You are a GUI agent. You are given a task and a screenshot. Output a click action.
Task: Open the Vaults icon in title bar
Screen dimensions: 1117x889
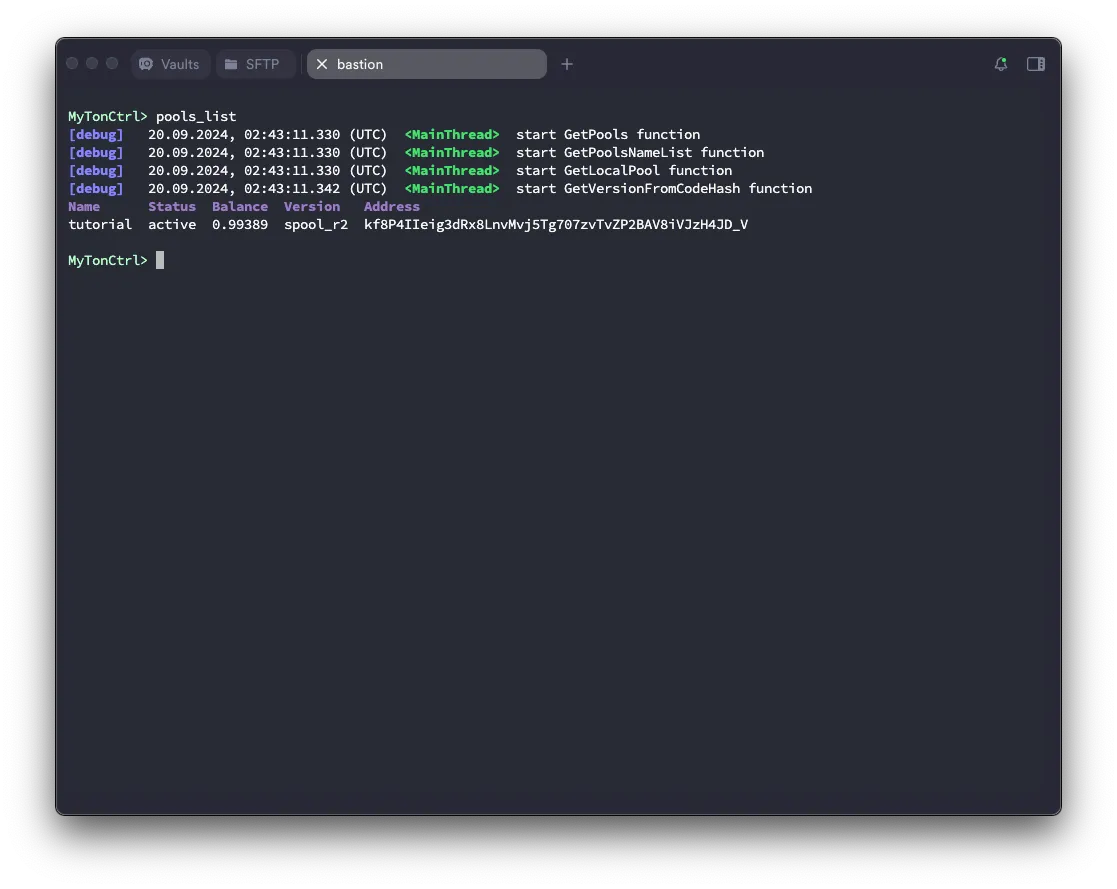146,64
